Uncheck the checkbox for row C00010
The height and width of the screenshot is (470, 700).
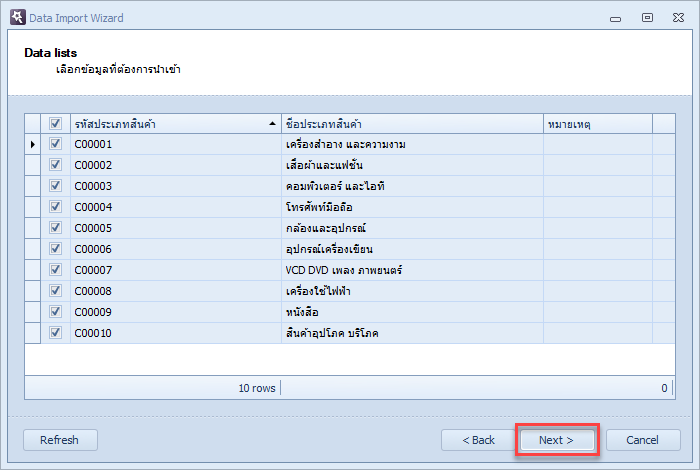tap(55, 333)
